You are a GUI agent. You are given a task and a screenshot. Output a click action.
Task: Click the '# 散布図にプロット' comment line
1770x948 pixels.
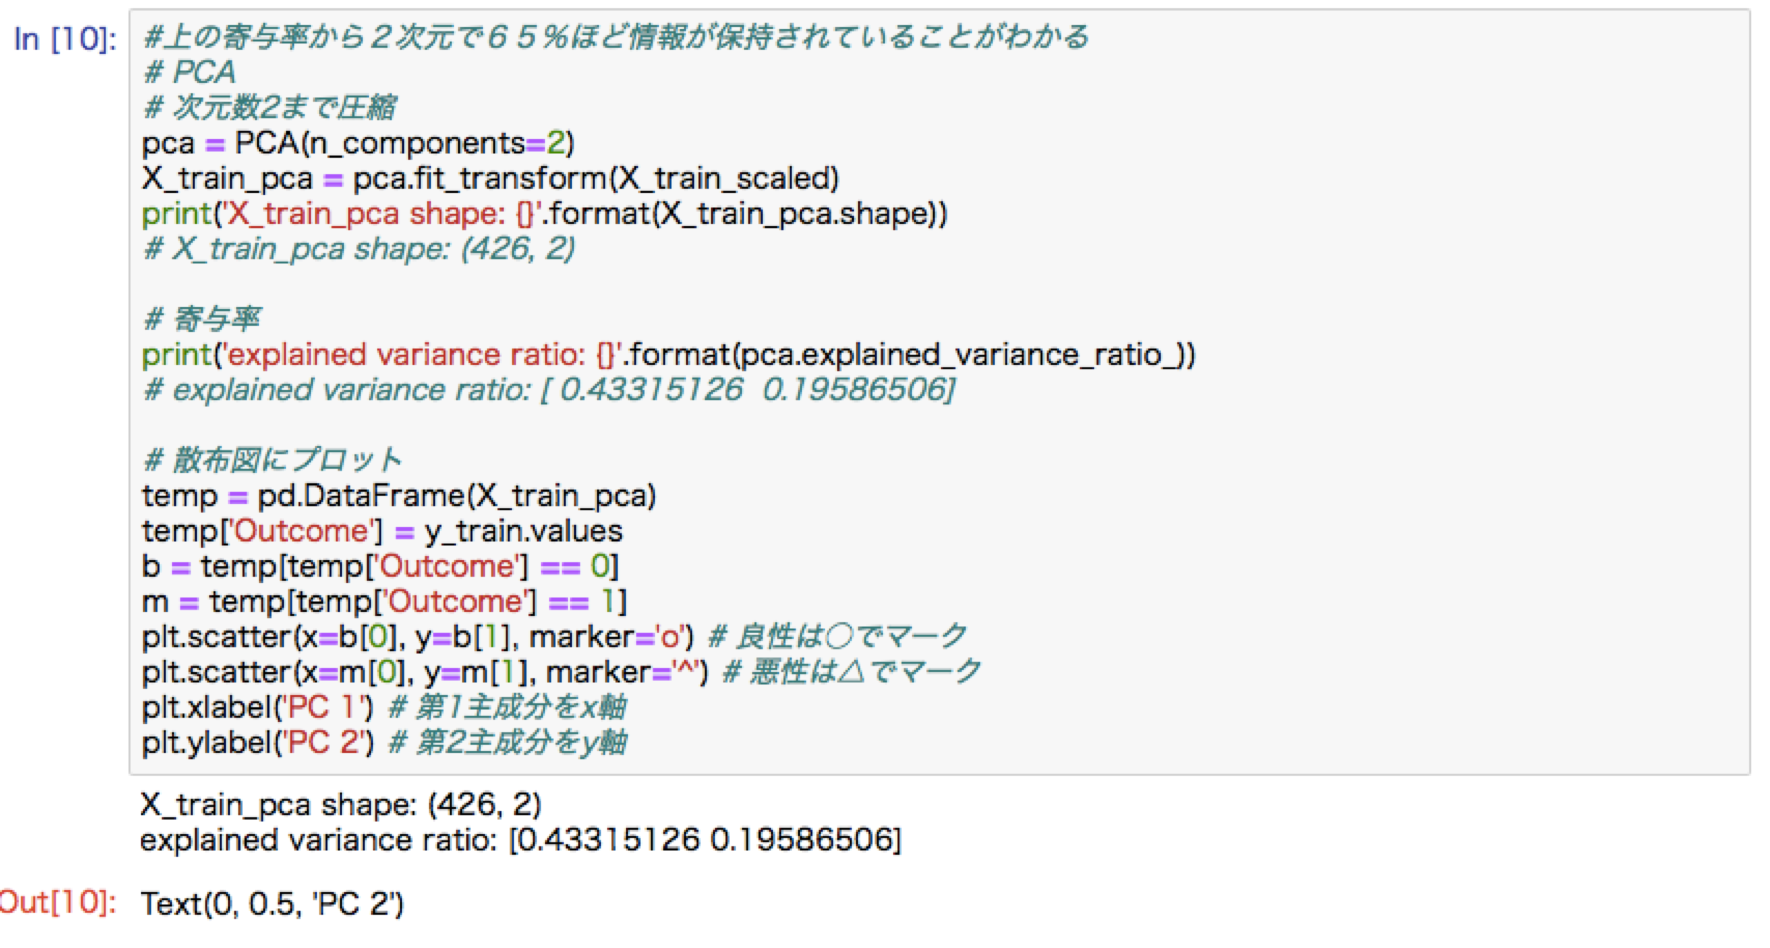pyautogui.click(x=272, y=460)
